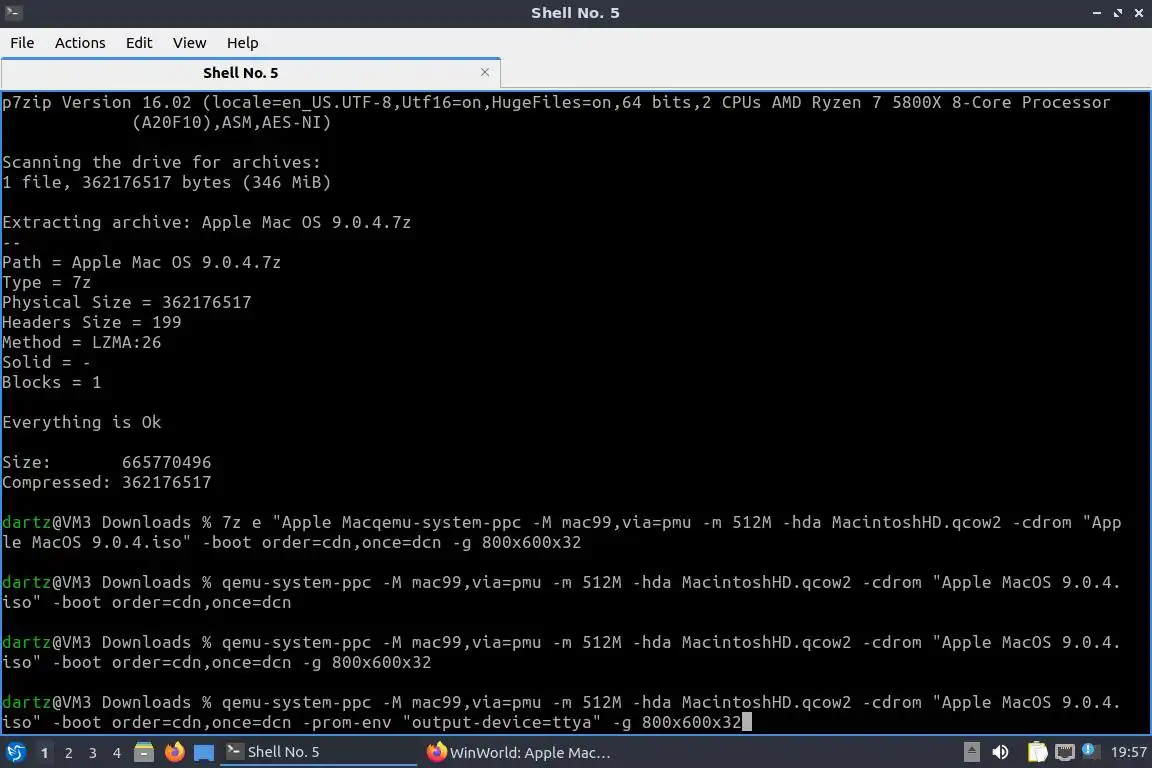
Task: Close the Shell No. 5 window
Action: click(x=1139, y=12)
